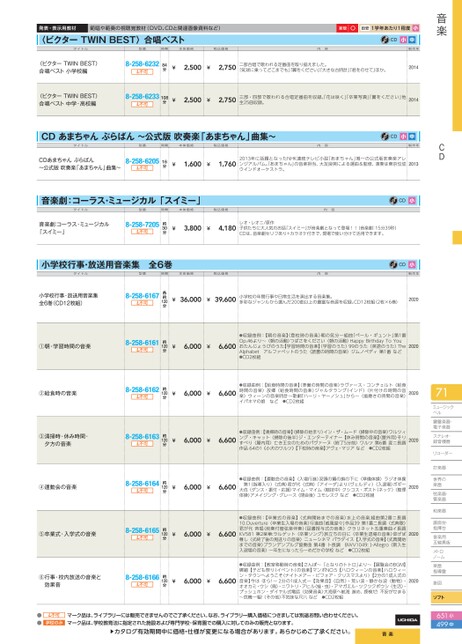This screenshot has height=644, width=462.
Task: Click the title ④運動会の音楽
Action: point(58,487)
